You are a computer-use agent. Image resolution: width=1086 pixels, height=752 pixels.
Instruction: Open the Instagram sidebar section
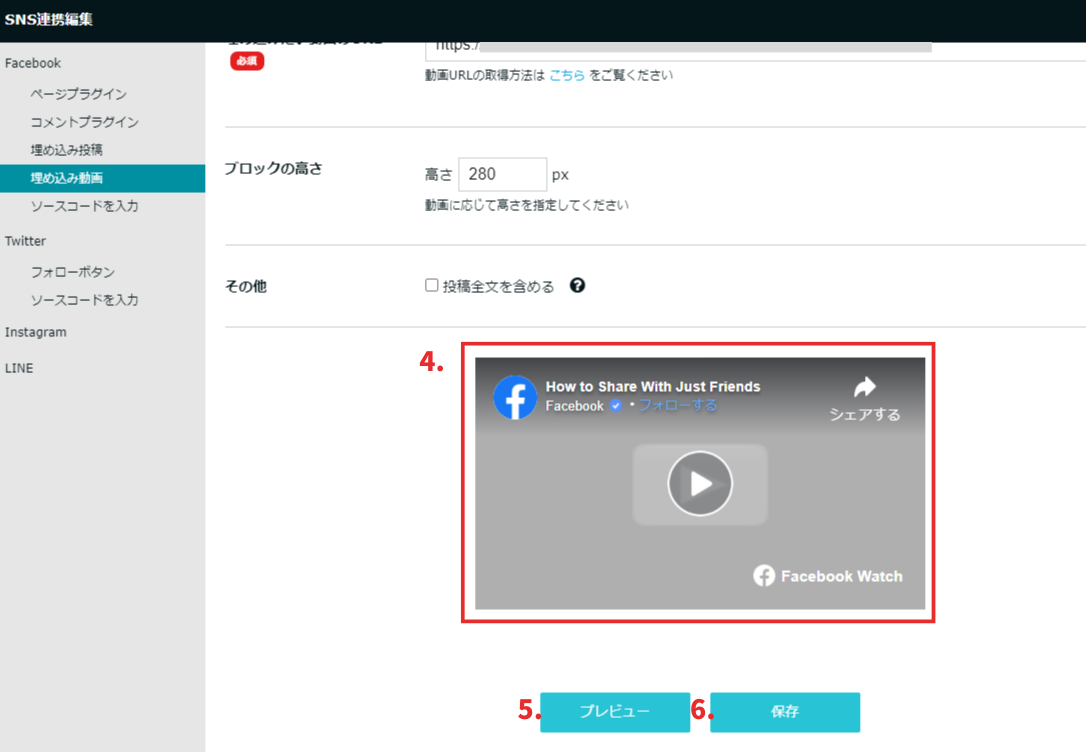pyautogui.click(x=35, y=332)
